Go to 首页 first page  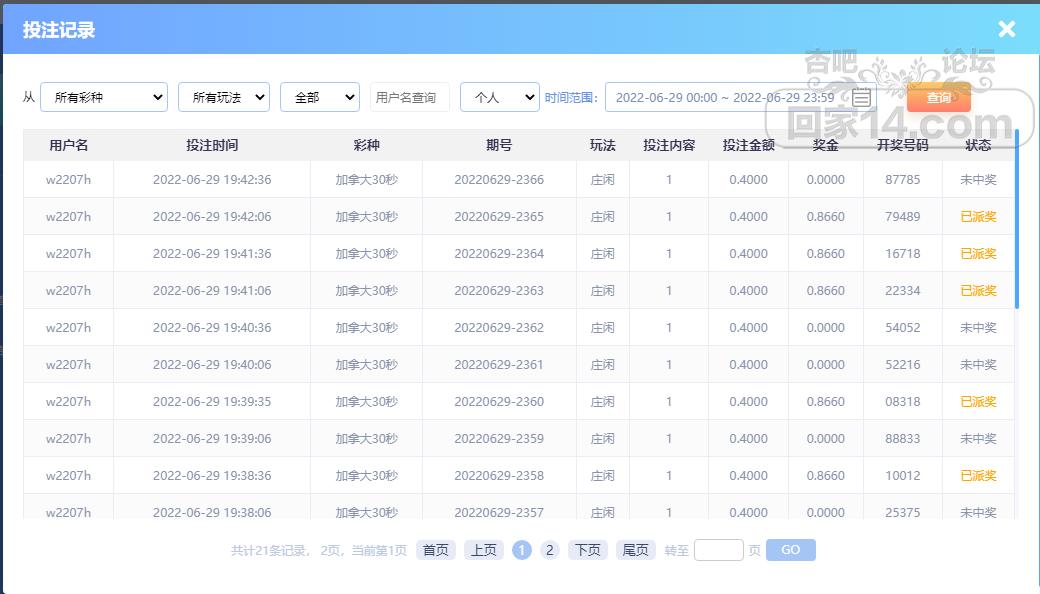tap(436, 550)
